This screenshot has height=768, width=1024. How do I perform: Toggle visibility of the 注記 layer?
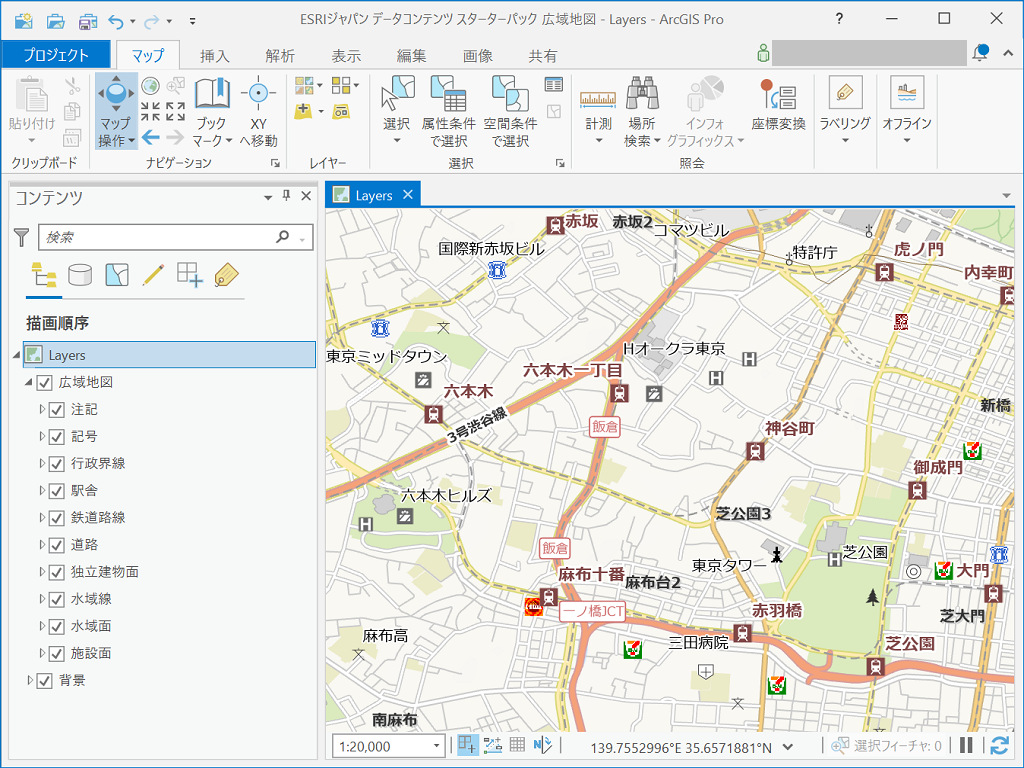[x=57, y=410]
